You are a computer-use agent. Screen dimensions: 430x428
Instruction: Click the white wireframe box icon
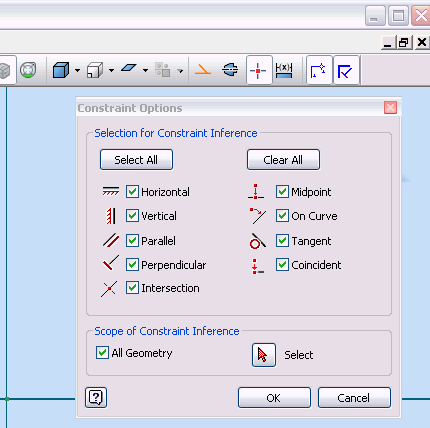(x=95, y=70)
